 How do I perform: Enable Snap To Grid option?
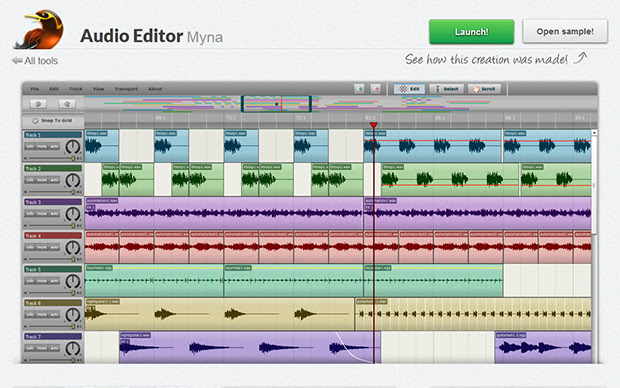[x=52, y=120]
